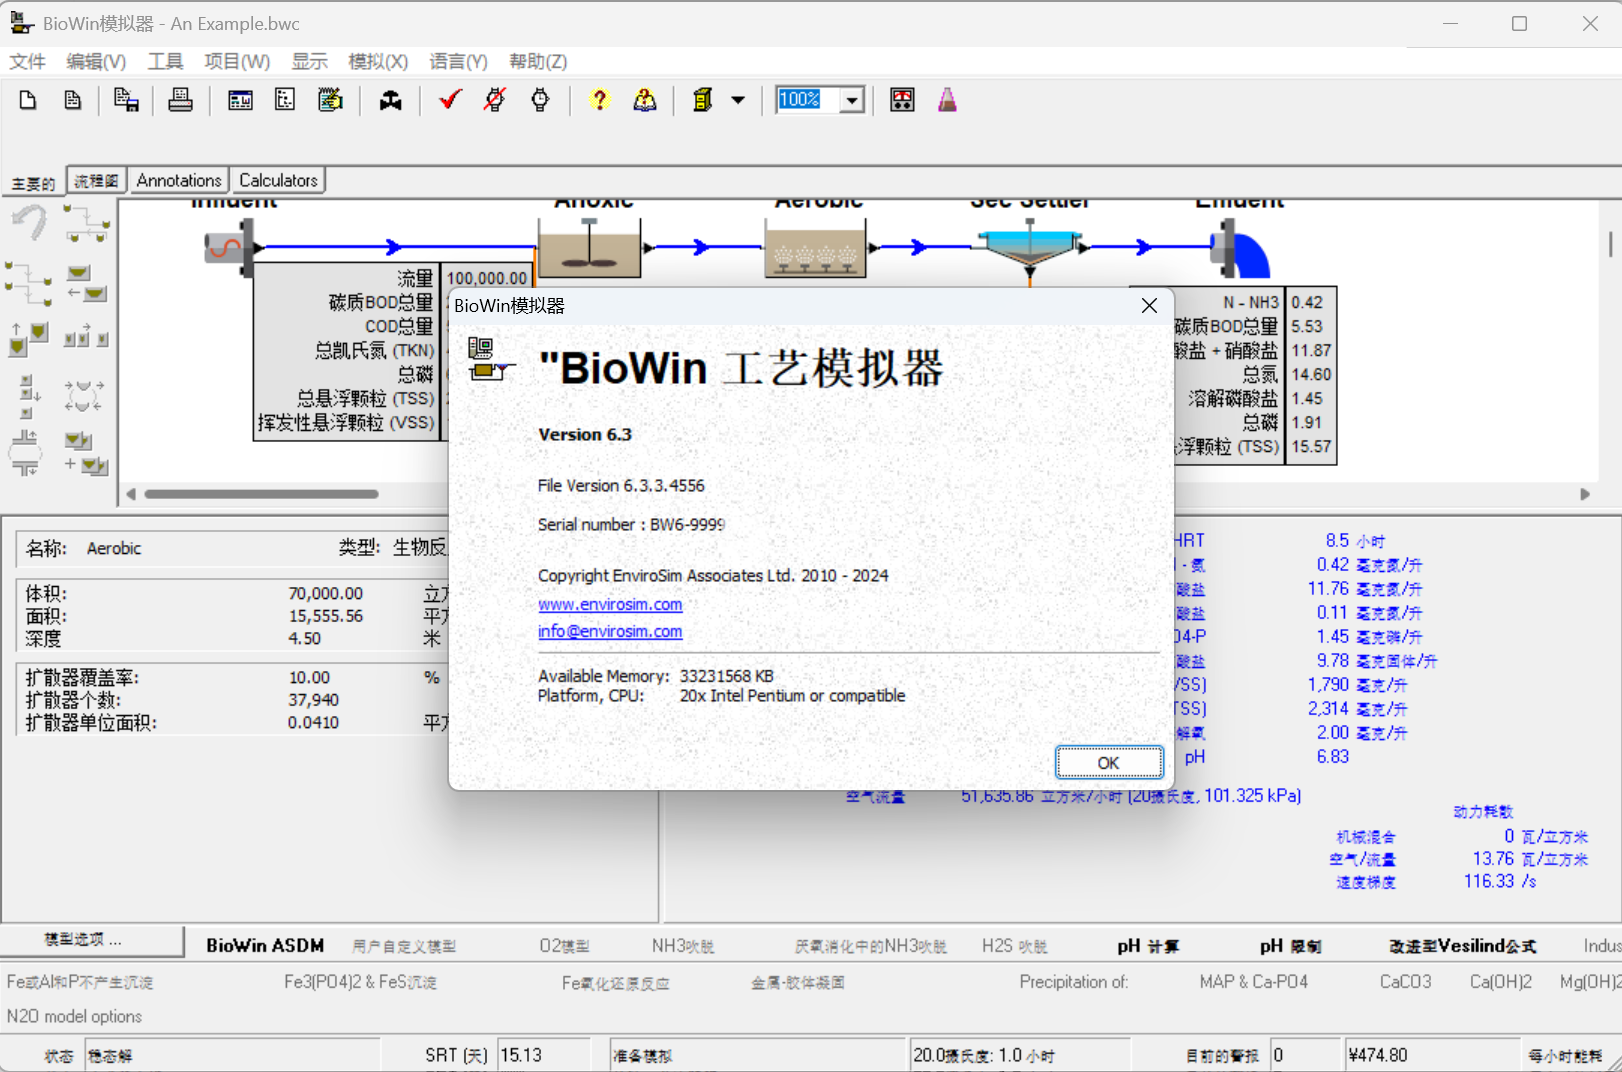Click OK in the BioWin about dialog

pos(1109,763)
